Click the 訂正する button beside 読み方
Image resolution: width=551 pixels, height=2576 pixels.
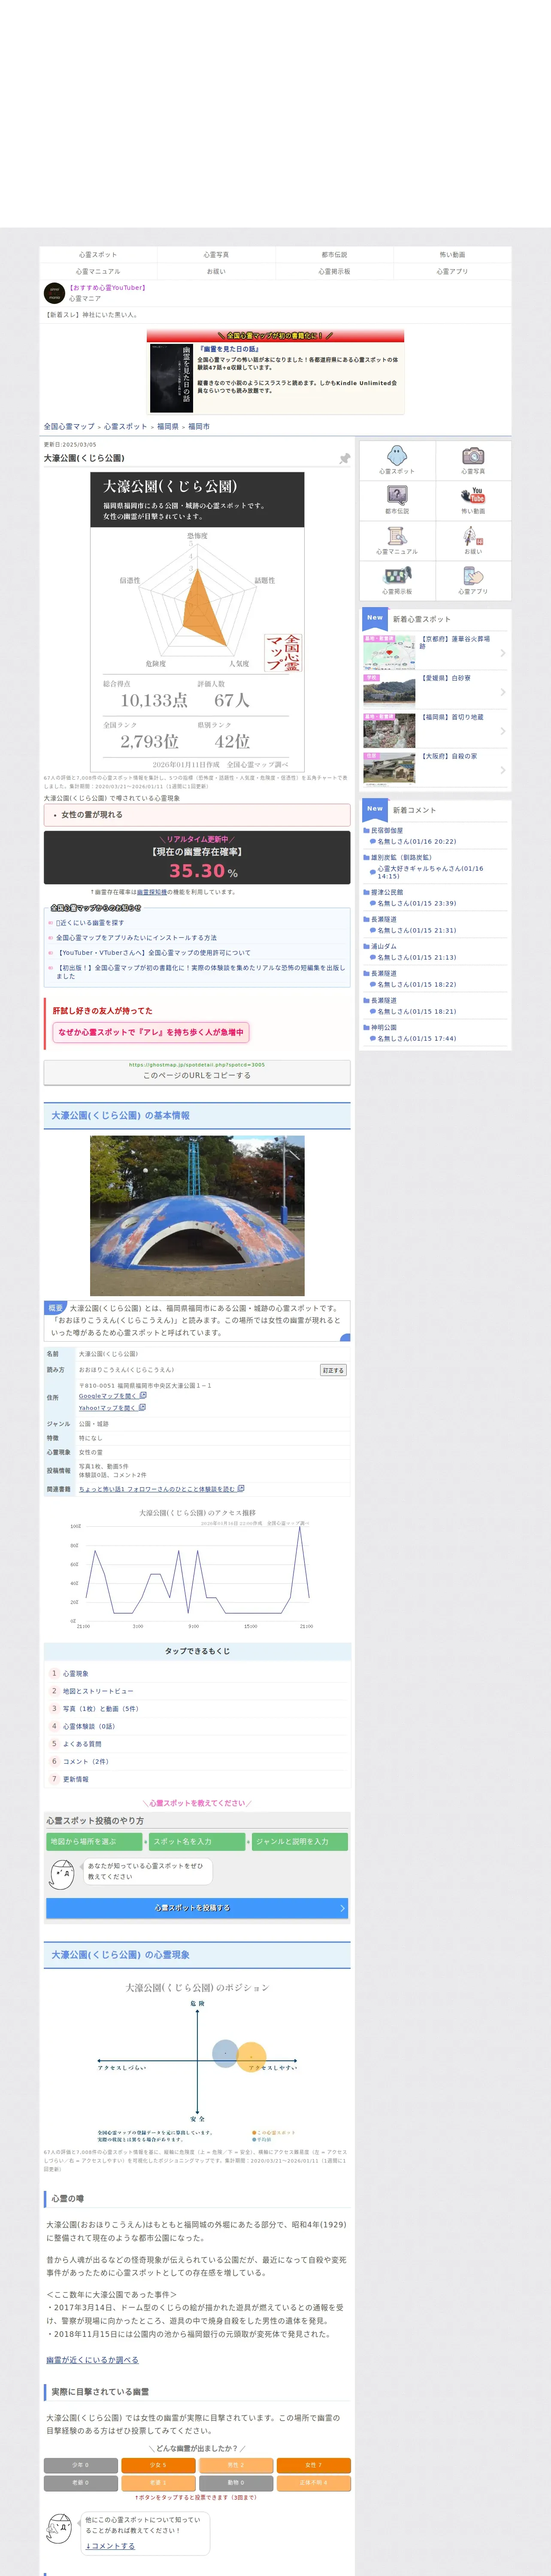point(333,1370)
